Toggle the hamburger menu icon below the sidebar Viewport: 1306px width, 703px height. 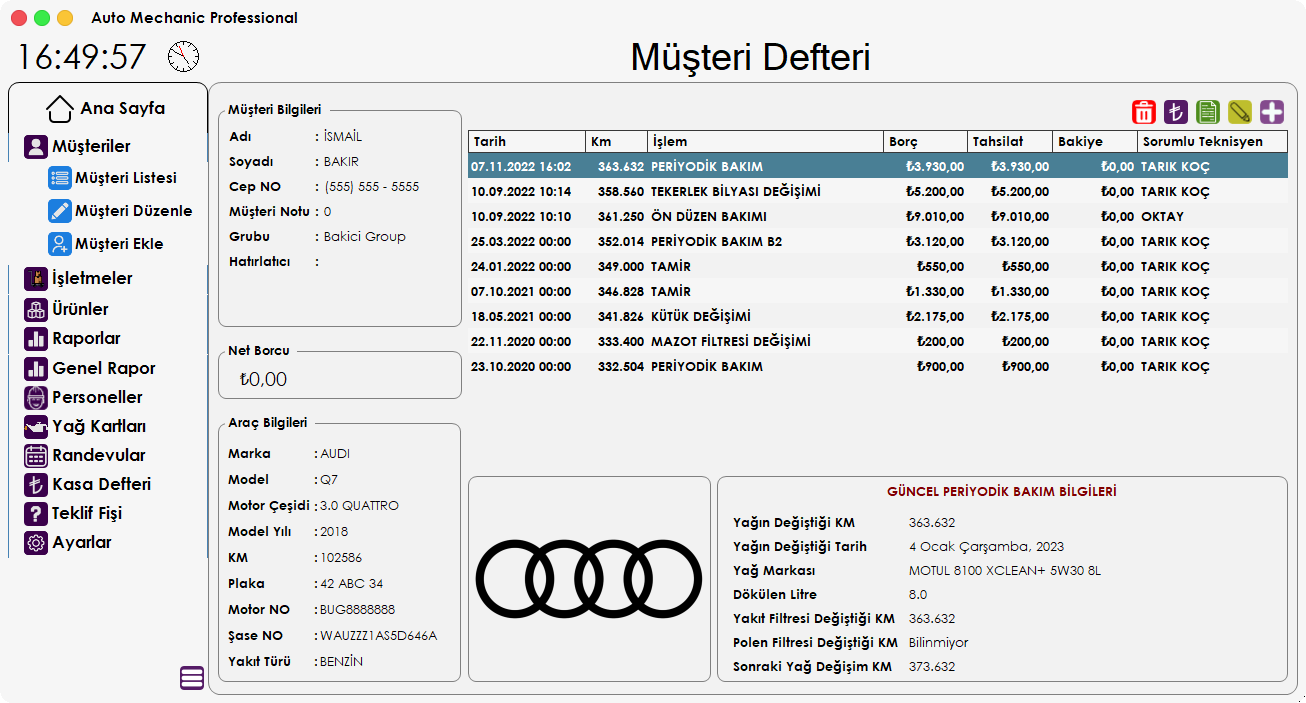coord(192,678)
